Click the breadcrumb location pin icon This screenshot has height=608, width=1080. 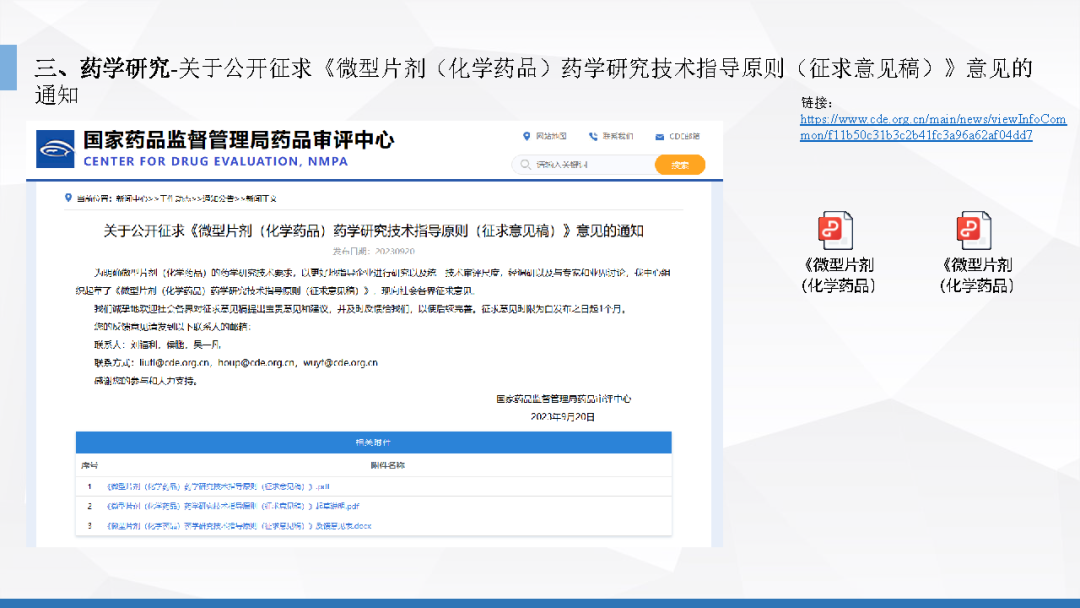(x=68, y=198)
